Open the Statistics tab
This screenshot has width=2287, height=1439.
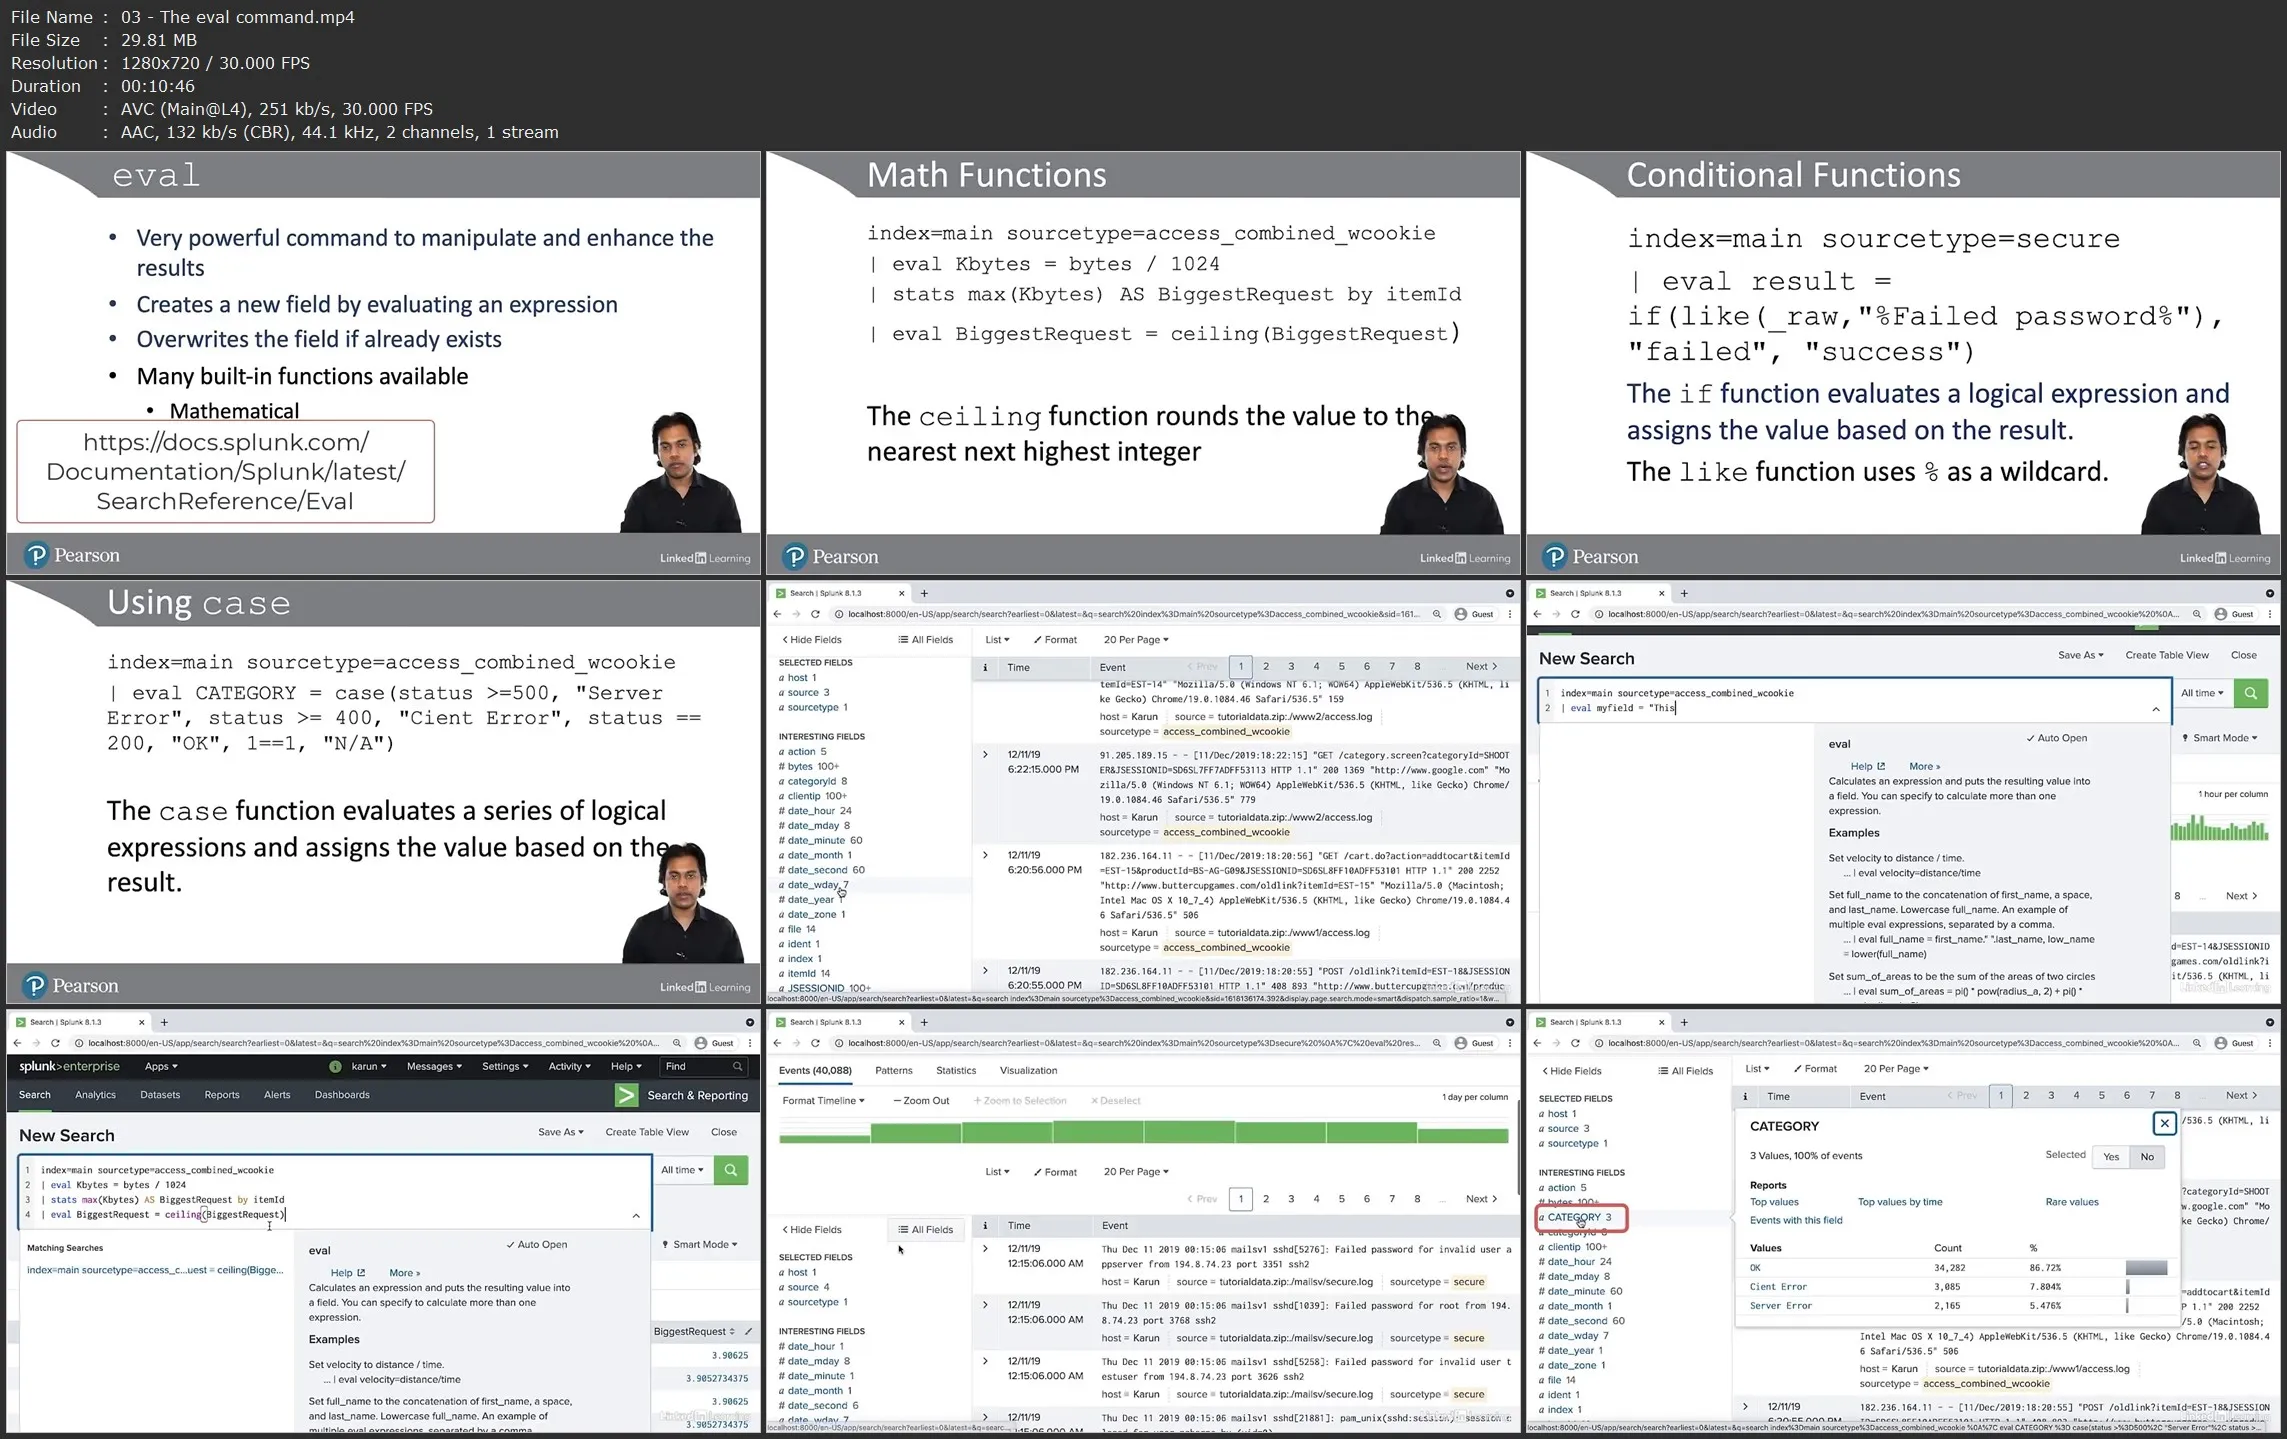click(x=955, y=1071)
